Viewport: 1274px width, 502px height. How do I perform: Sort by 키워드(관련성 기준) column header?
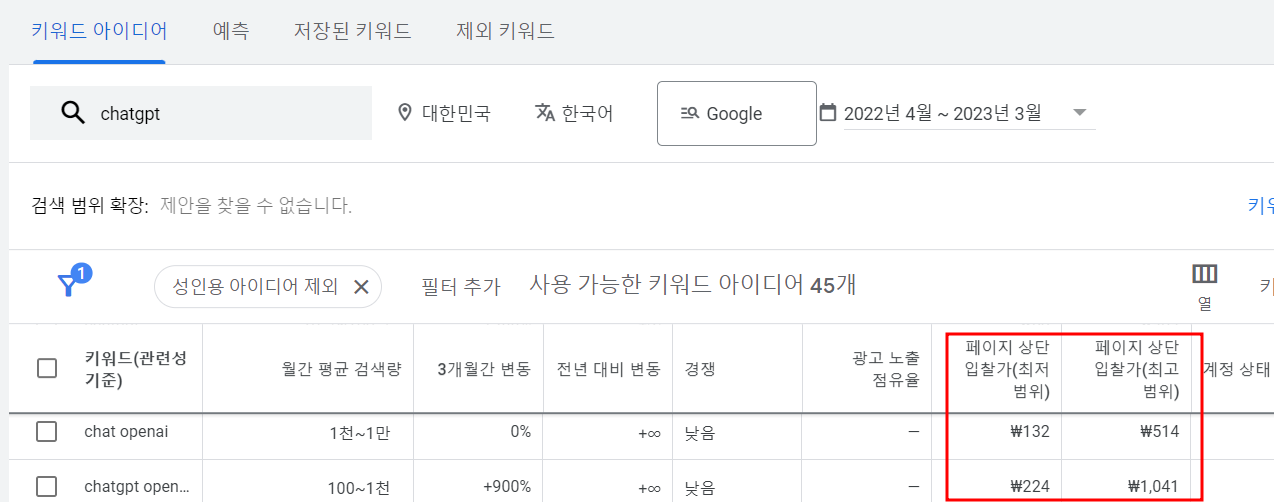coord(135,368)
